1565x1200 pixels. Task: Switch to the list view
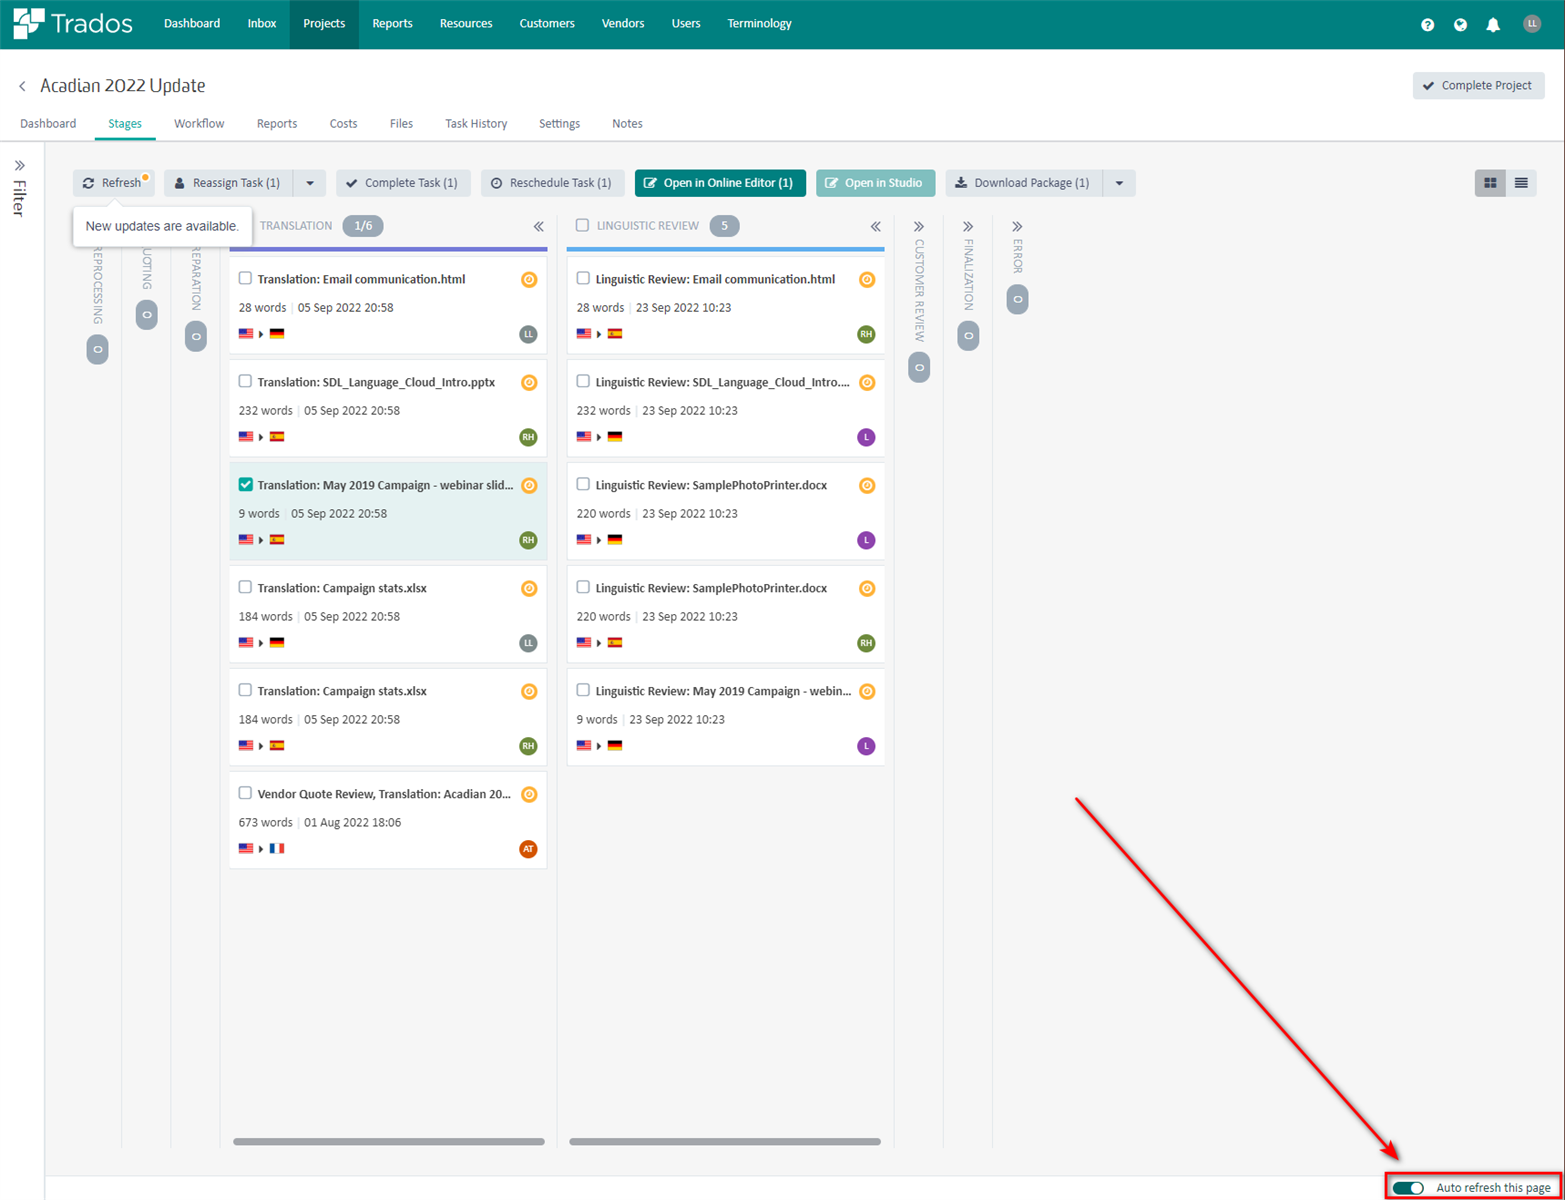1521,183
